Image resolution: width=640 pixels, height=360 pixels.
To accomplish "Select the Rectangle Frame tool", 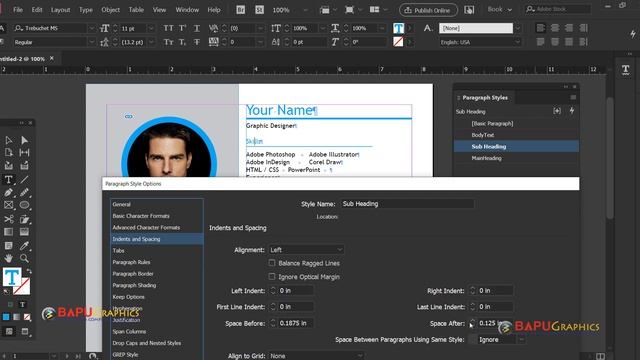I will coord(9,205).
